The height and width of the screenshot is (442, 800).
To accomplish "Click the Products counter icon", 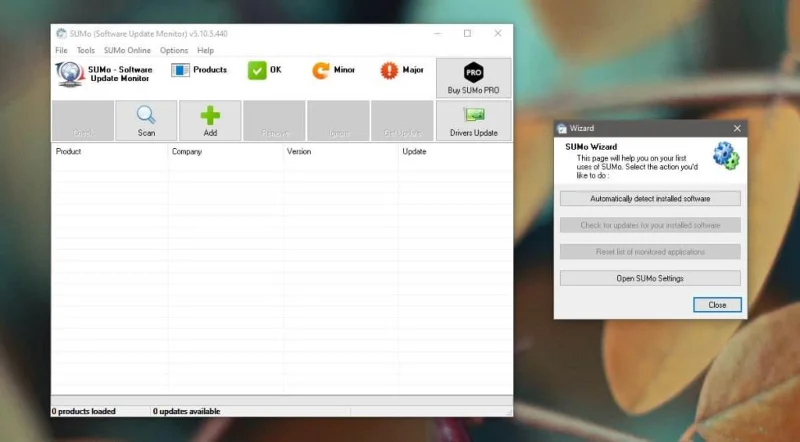I will [180, 70].
